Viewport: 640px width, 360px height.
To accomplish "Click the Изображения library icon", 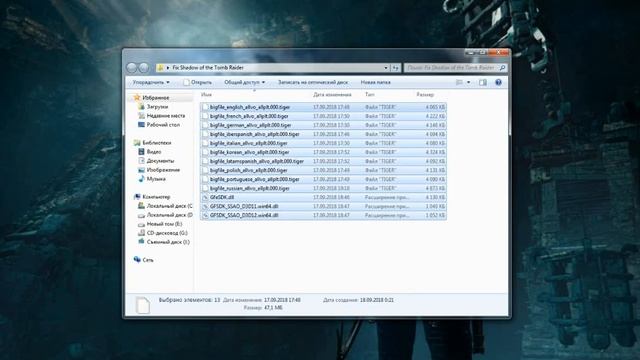I will (141, 170).
